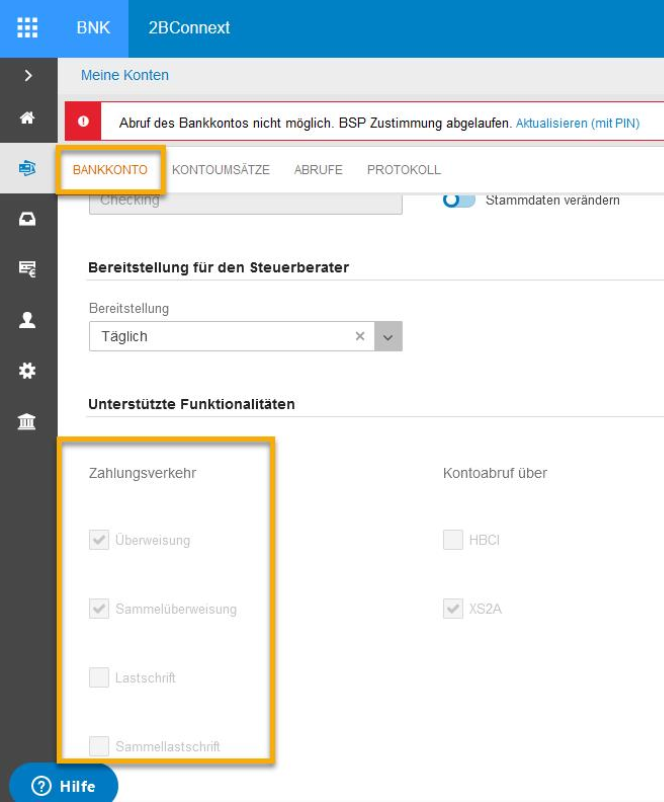This screenshot has height=802, width=664.
Task: Toggle the Überweisung checkbox
Action: (99, 540)
